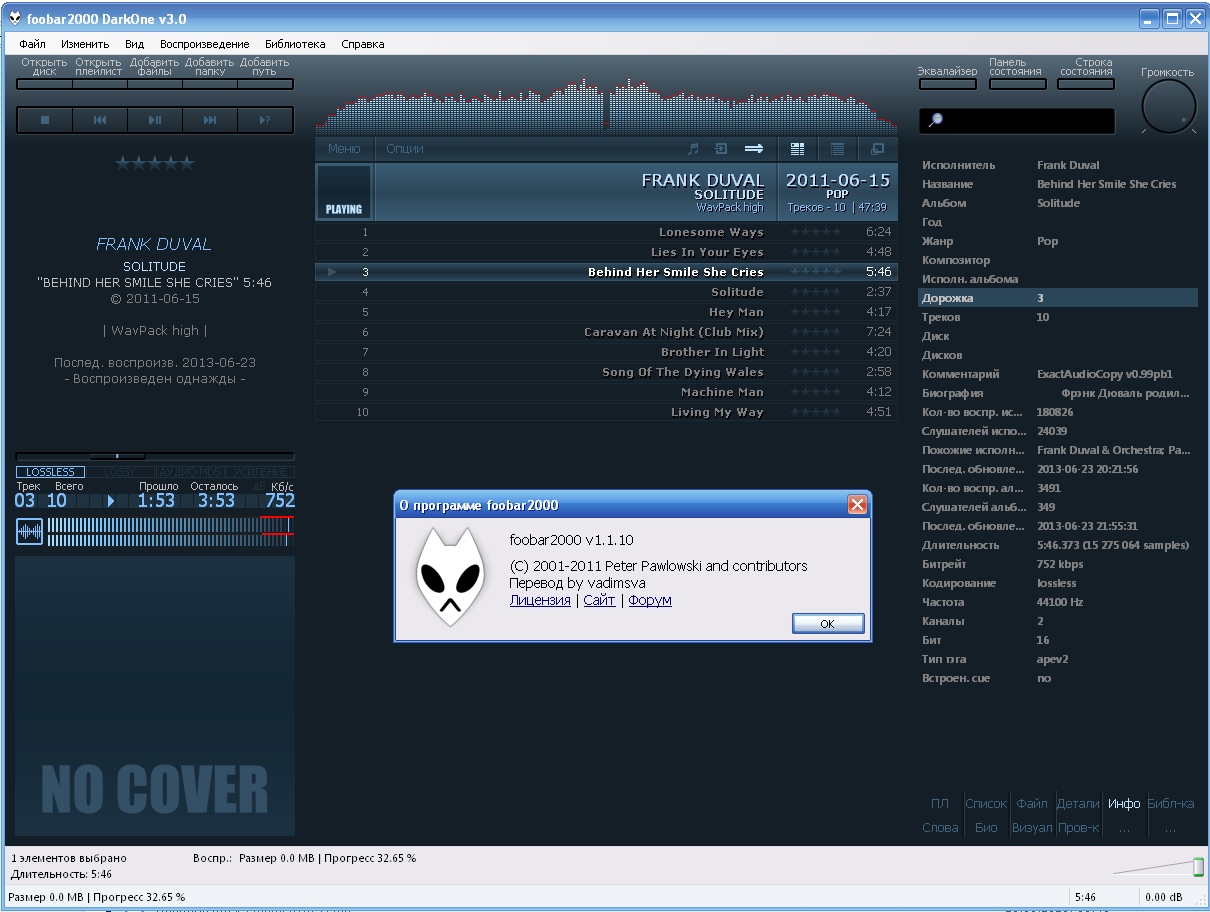The width and height of the screenshot is (1210, 912).
Task: Open the Опции dropdown above the playlist
Action: tap(405, 149)
